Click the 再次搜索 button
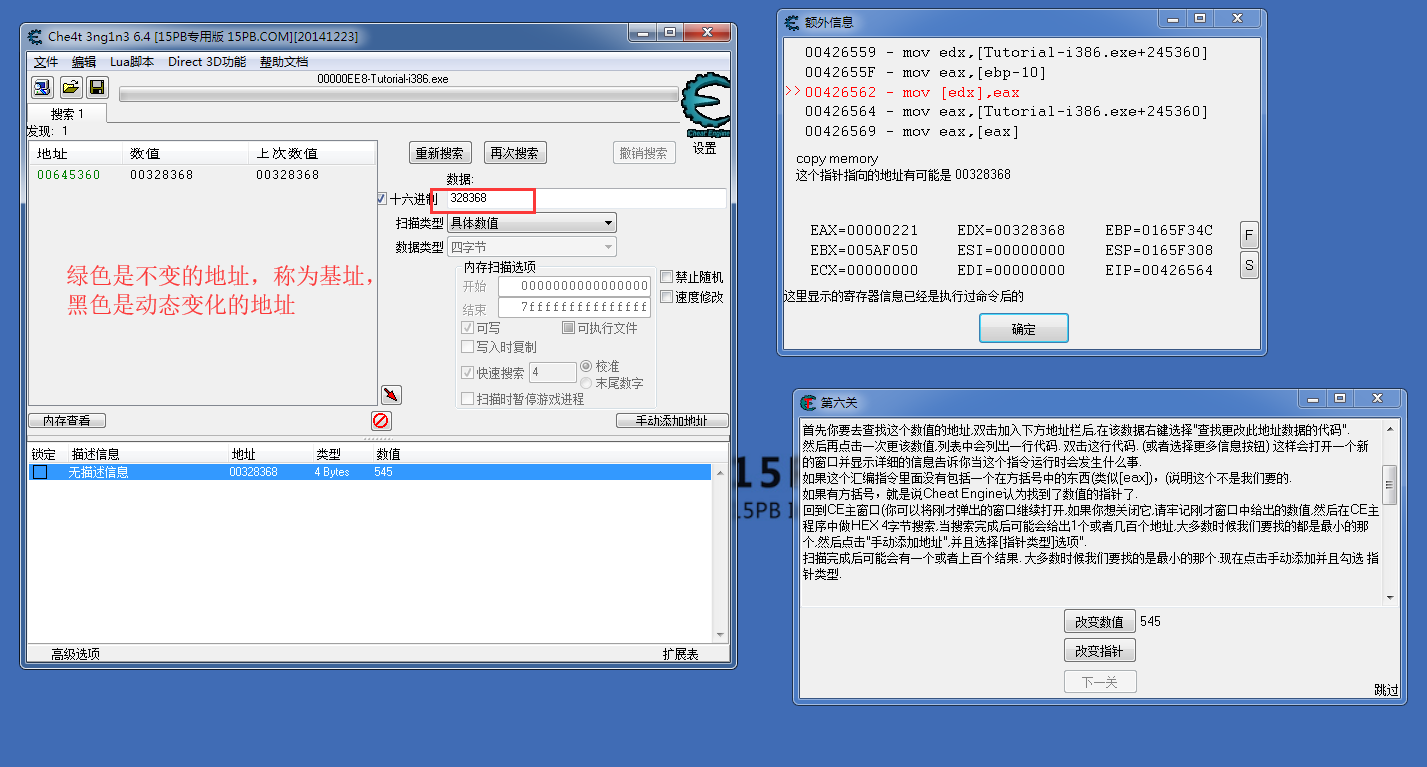 click(515, 153)
